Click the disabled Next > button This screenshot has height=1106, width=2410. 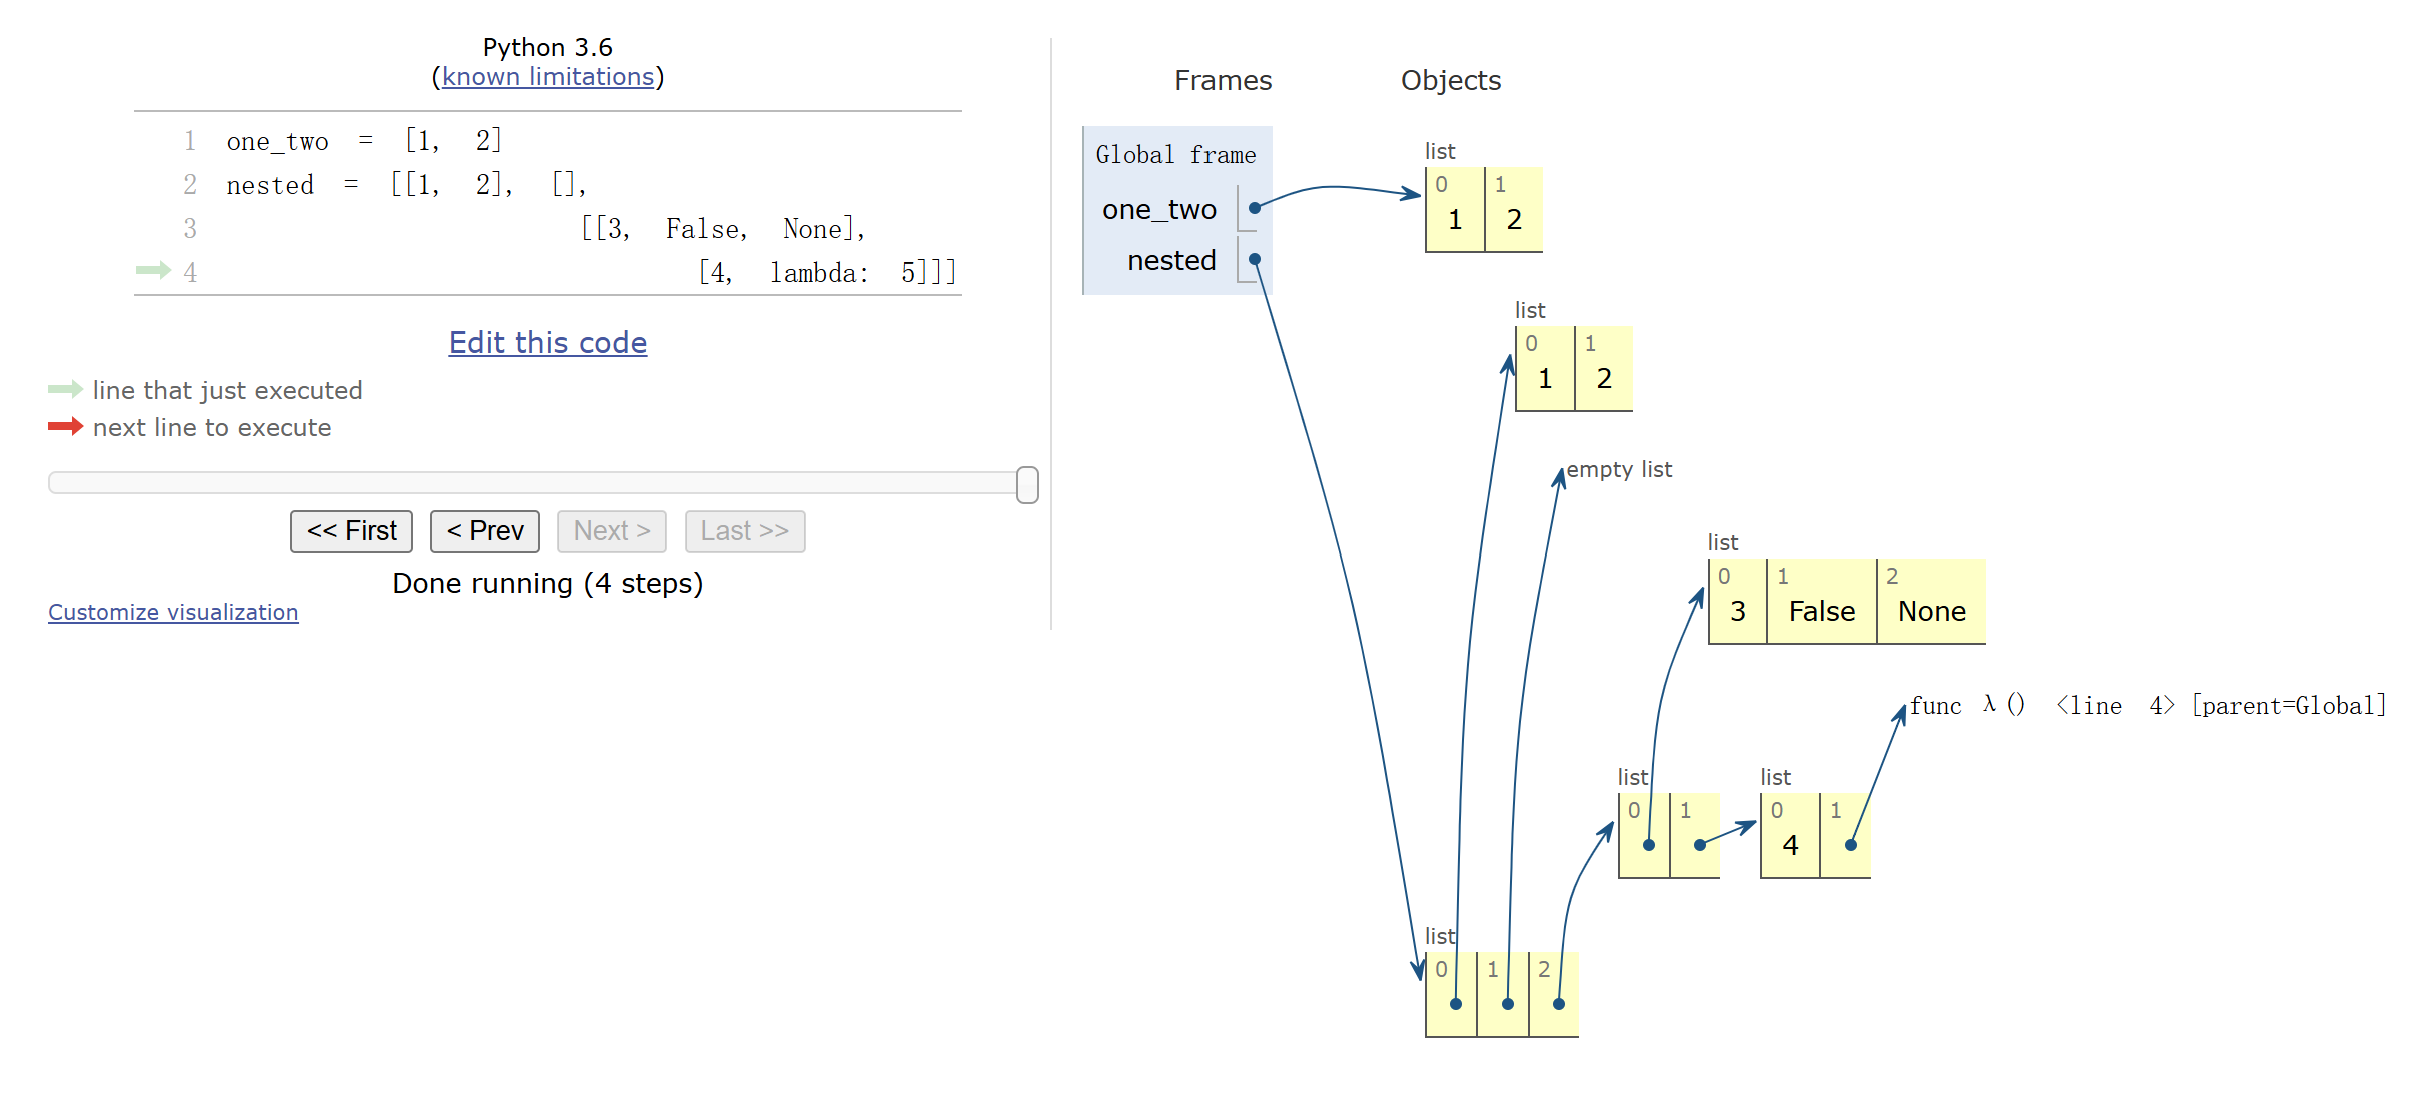pyautogui.click(x=612, y=531)
